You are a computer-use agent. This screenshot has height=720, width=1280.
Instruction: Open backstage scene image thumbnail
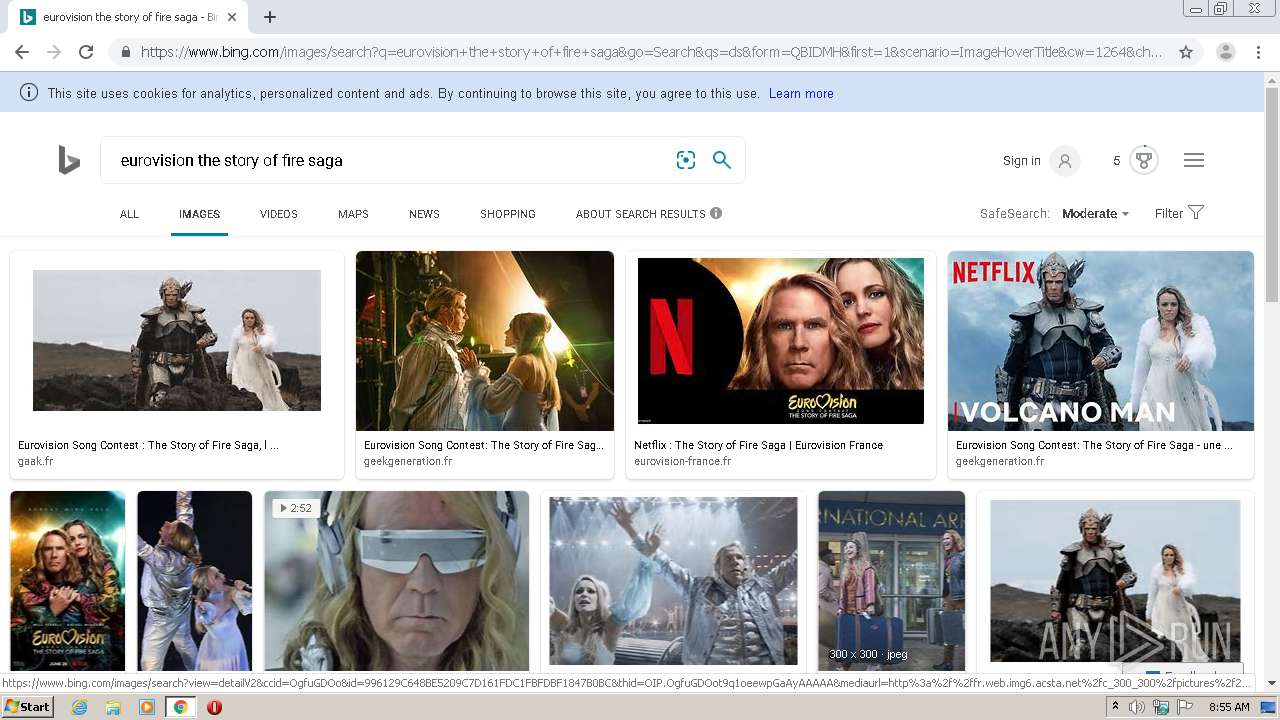point(485,341)
